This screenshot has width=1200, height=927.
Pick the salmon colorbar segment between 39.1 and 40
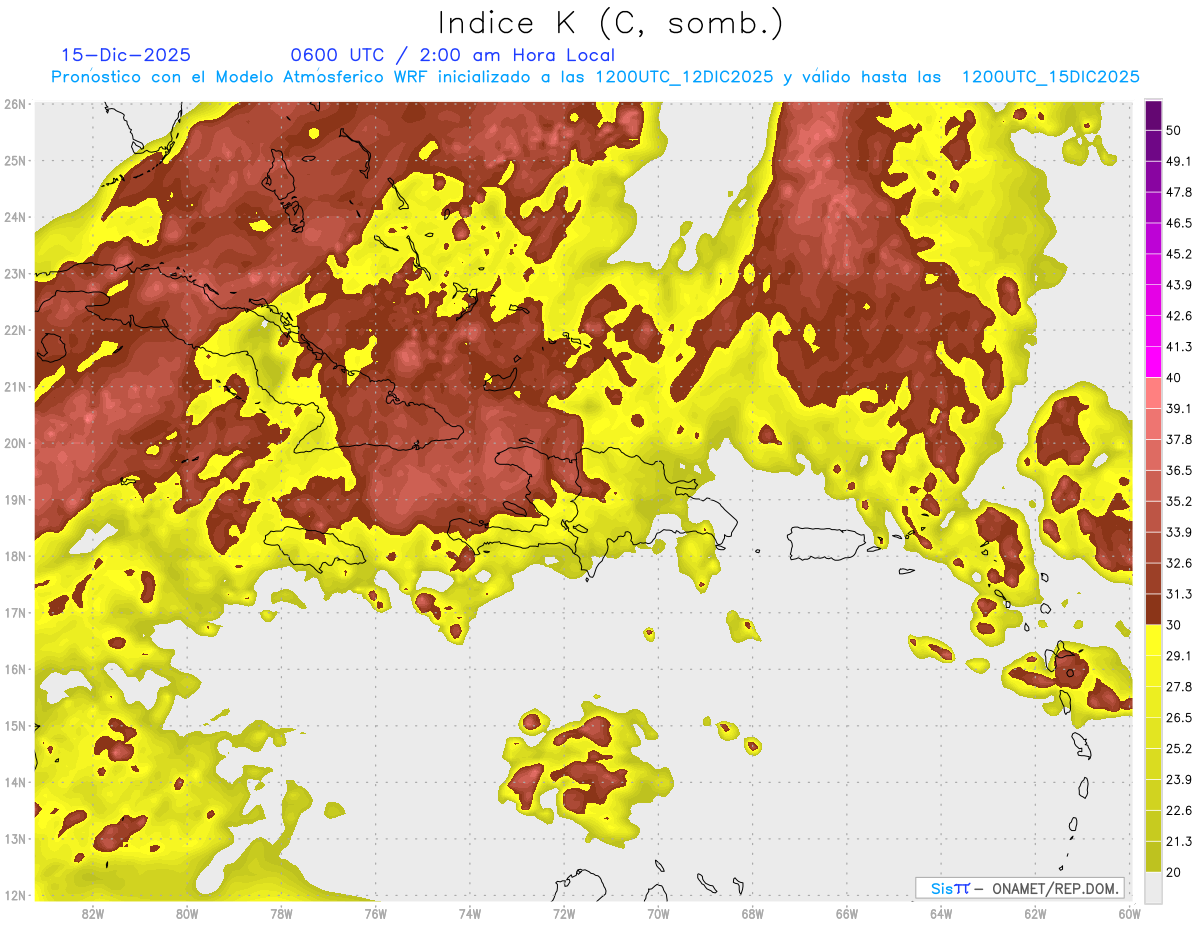tap(1153, 393)
